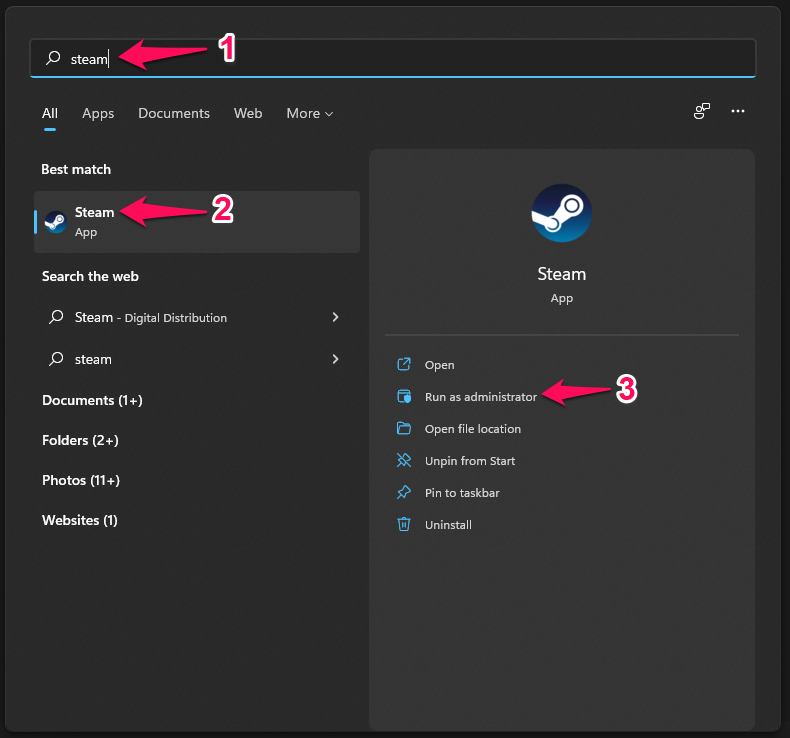Click the Open action's launch icon
The height and width of the screenshot is (738, 790).
404,364
